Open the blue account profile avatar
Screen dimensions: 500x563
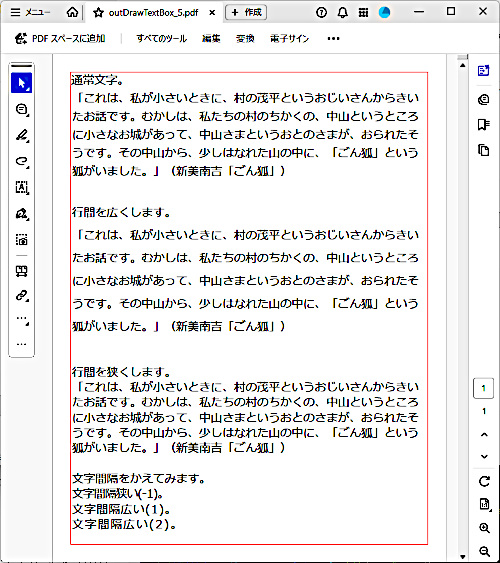384,12
